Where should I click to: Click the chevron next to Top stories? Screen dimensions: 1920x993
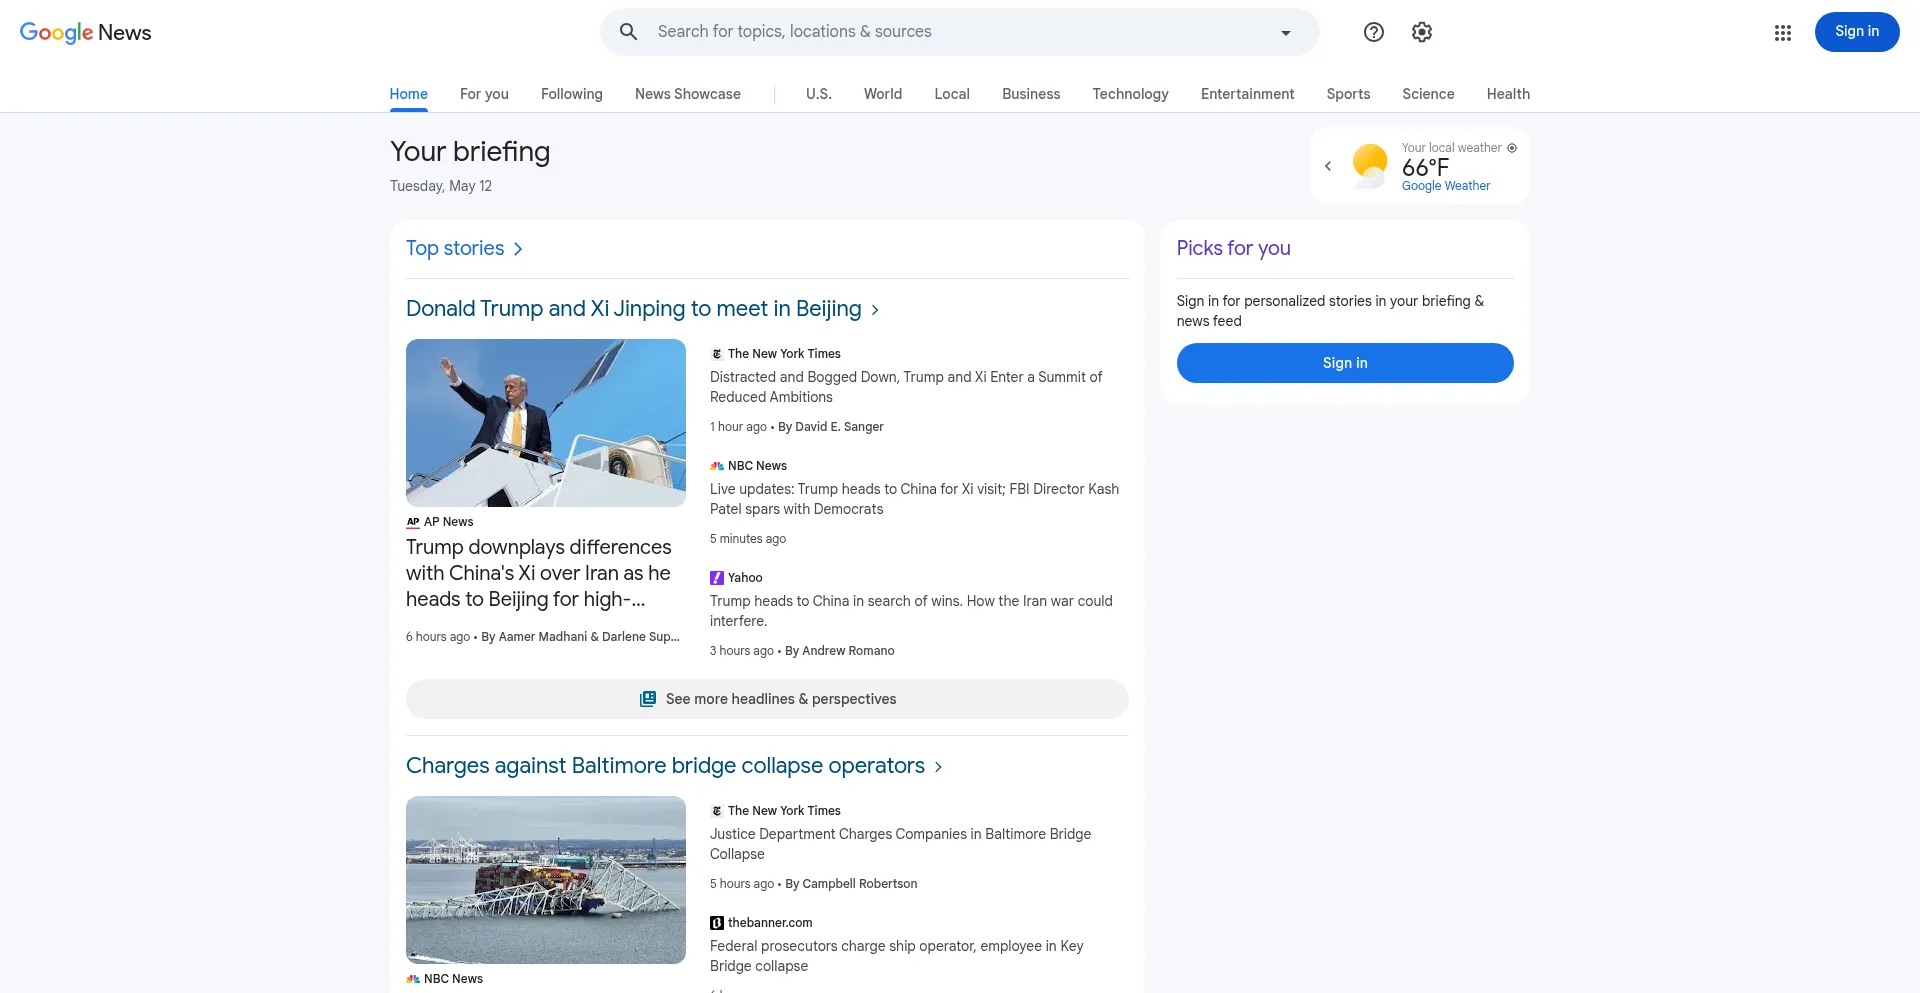[518, 249]
